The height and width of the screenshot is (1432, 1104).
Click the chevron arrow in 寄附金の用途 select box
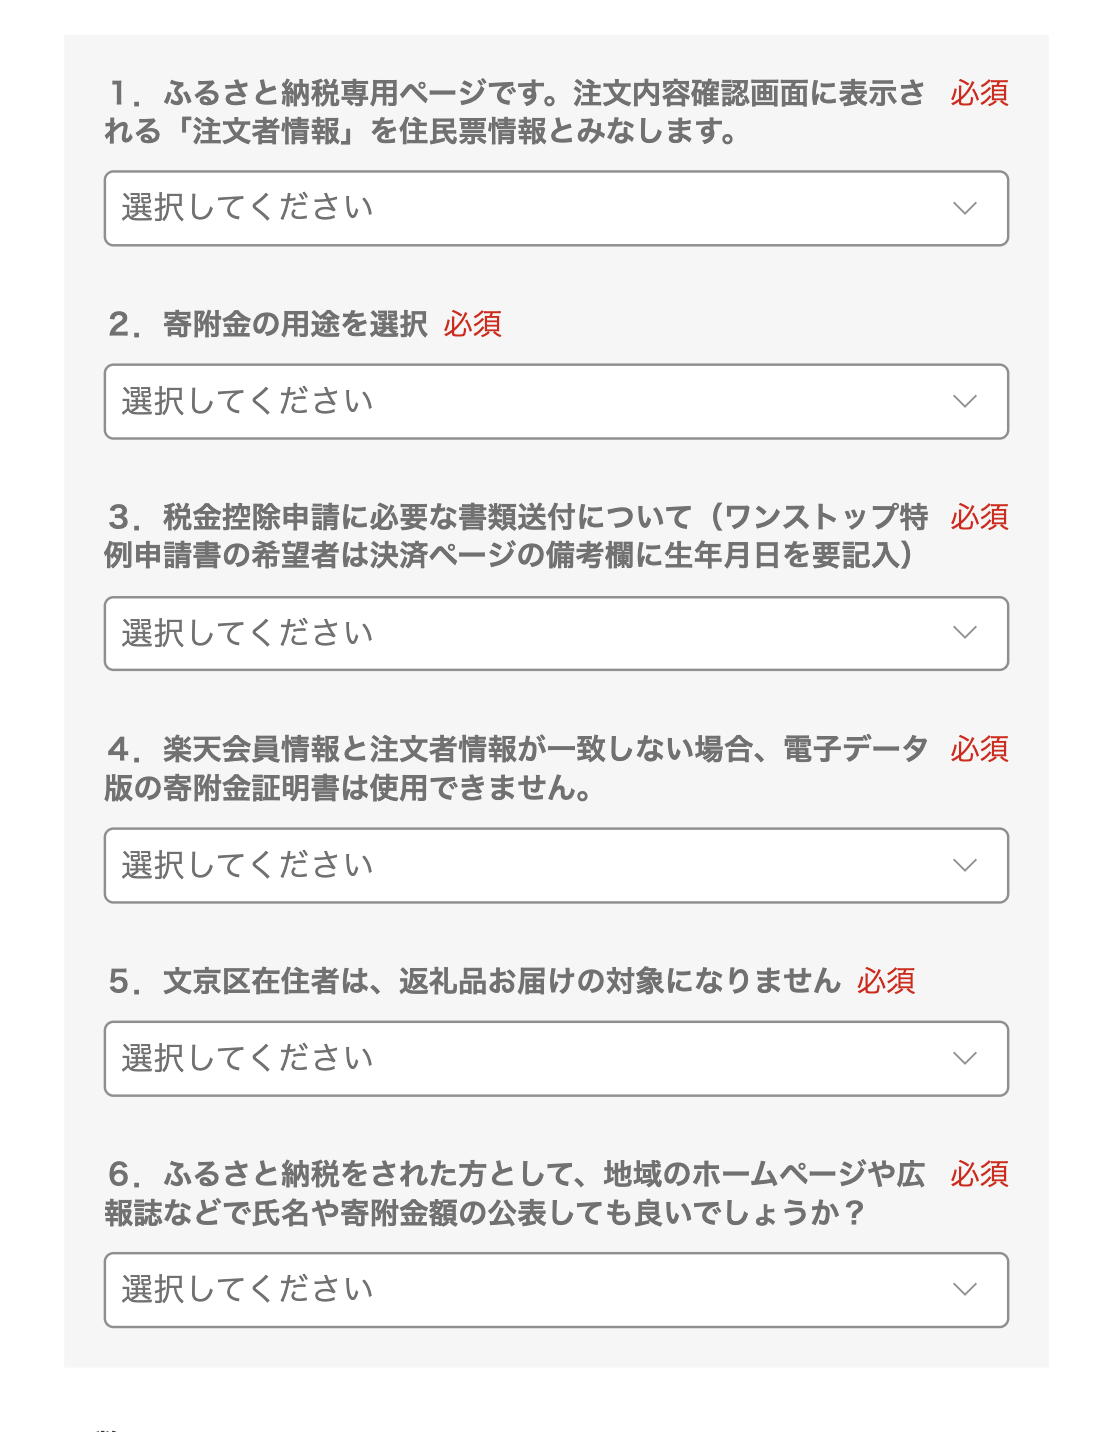click(x=964, y=401)
